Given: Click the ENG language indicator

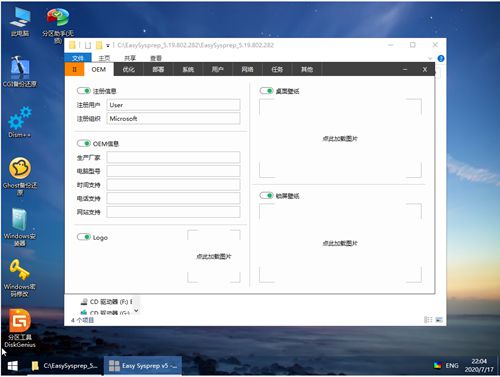Looking at the screenshot, I should point(452,366).
